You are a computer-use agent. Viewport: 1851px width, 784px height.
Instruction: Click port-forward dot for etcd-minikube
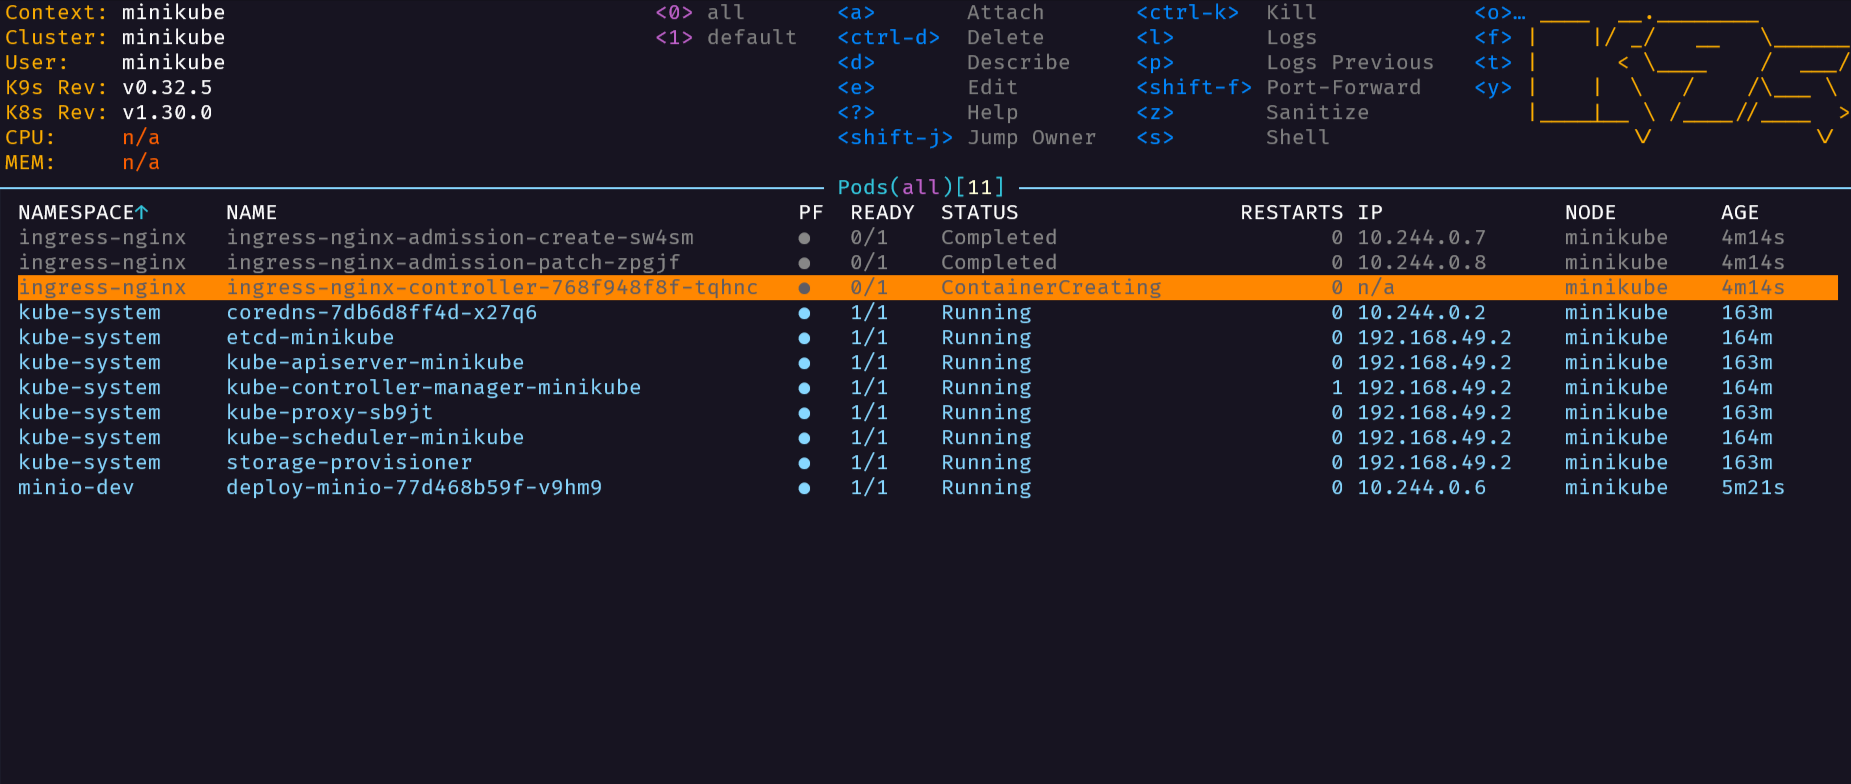pos(804,338)
